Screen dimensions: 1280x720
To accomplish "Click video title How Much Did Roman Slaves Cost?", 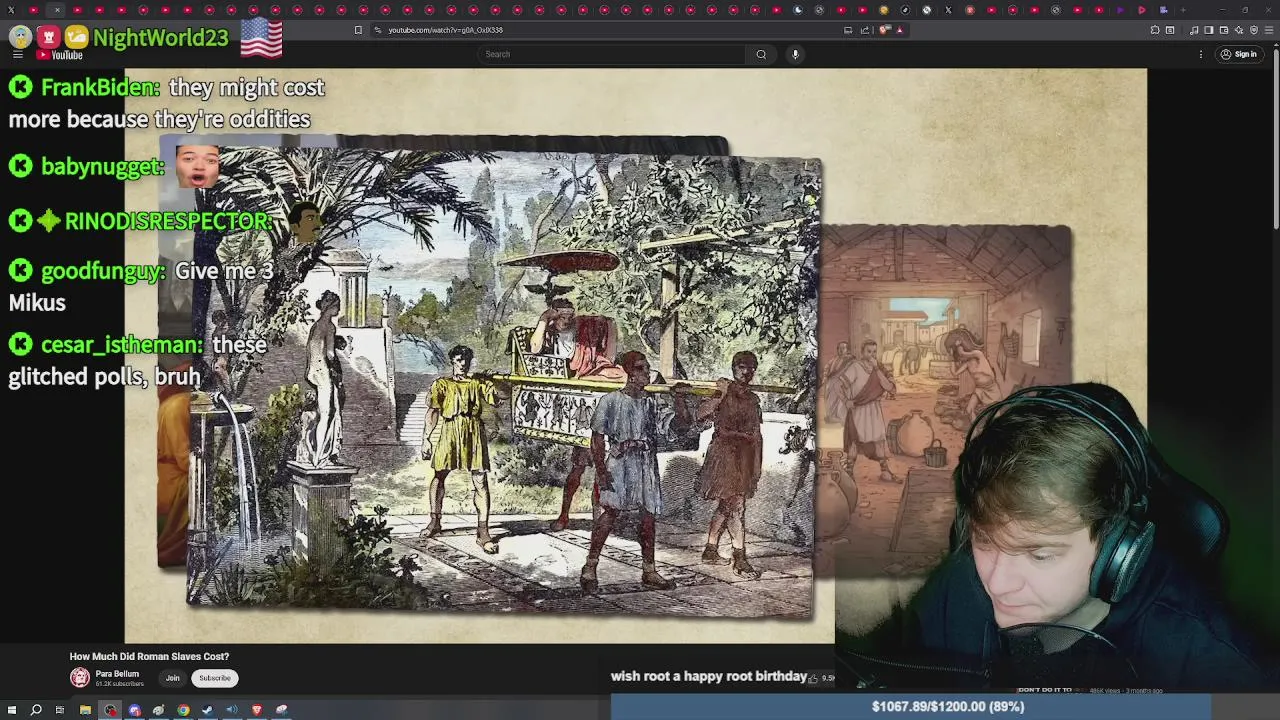I will [149, 657].
